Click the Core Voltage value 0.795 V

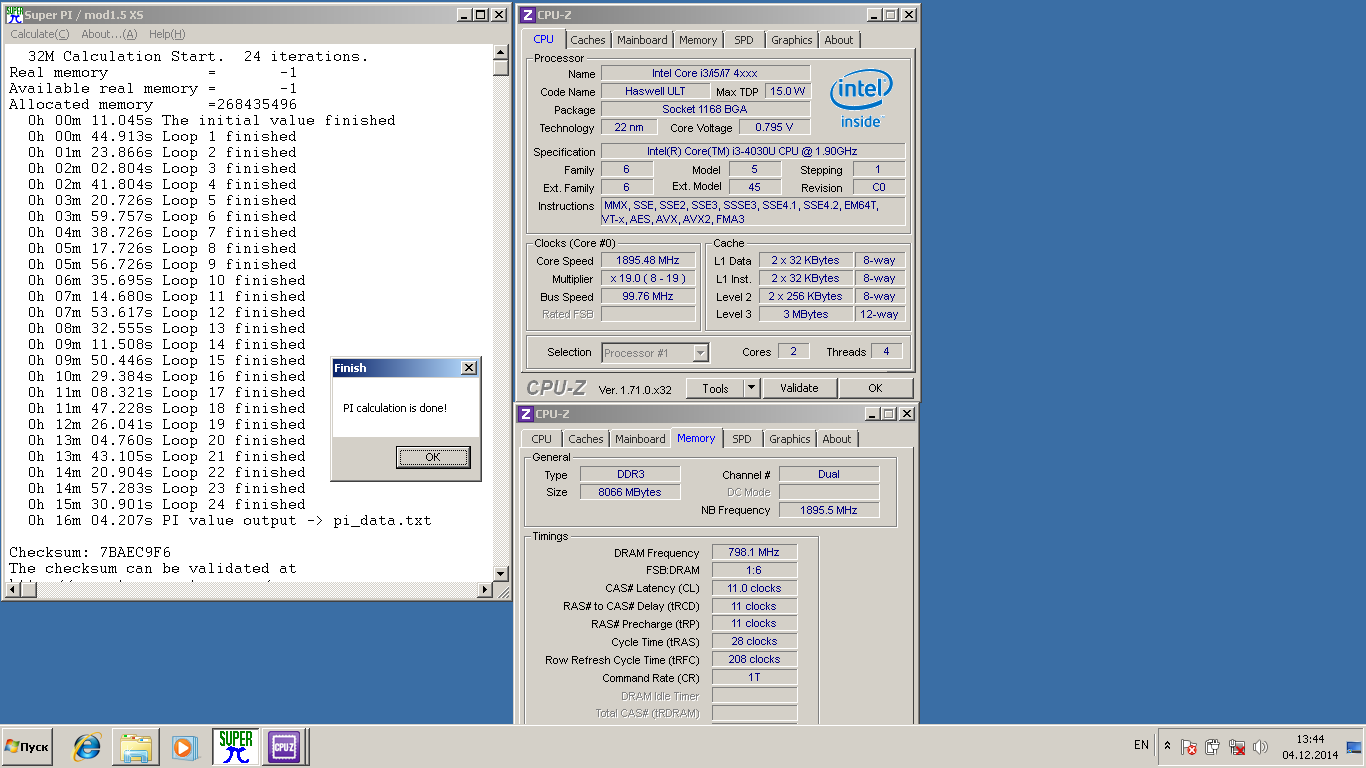point(774,127)
